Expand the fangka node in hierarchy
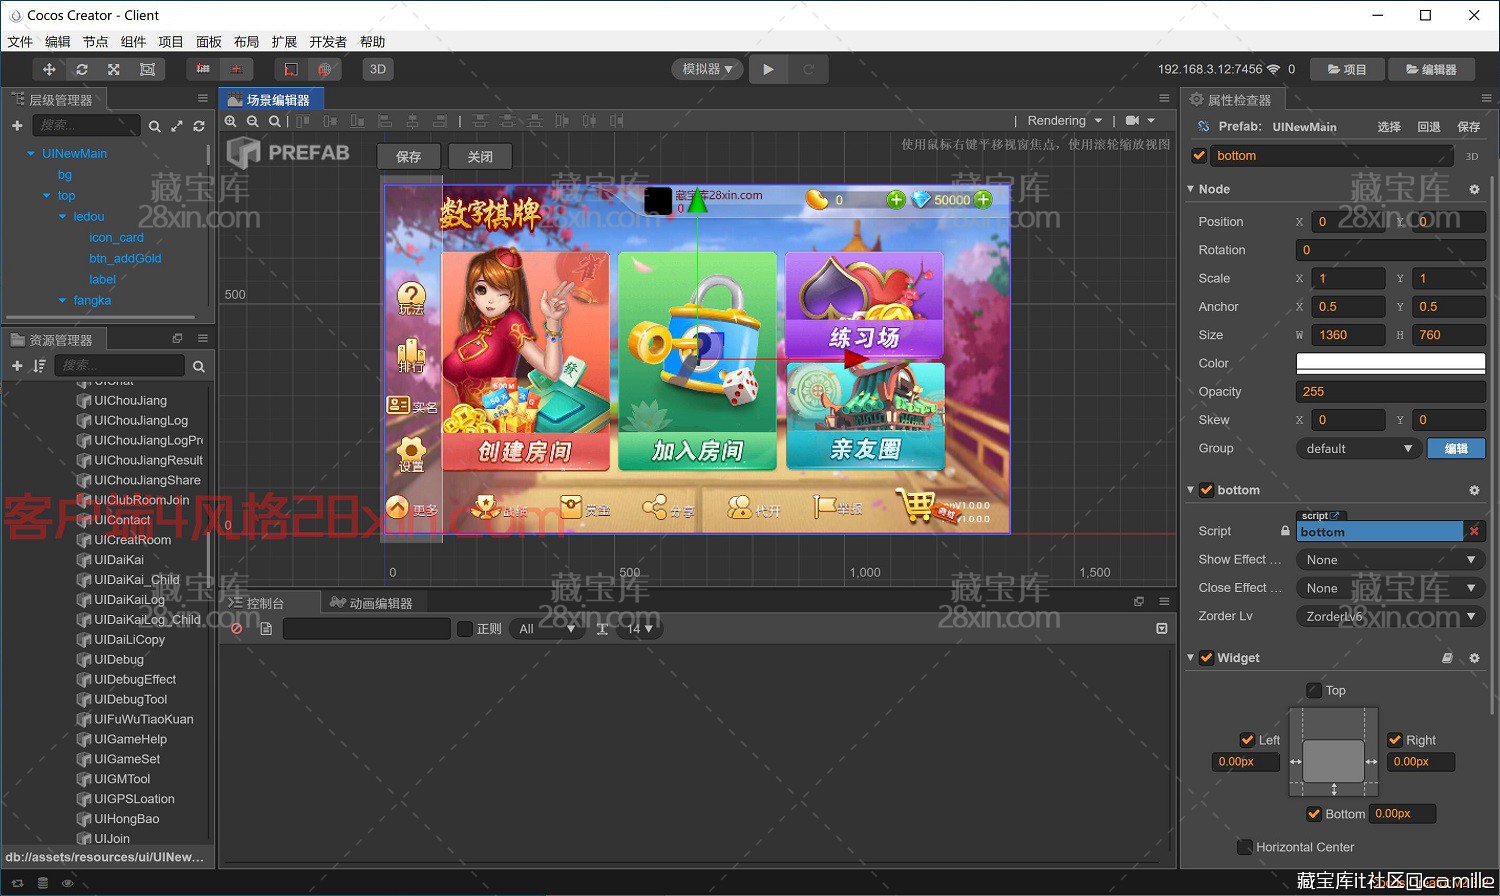Image resolution: width=1500 pixels, height=896 pixels. (x=62, y=300)
